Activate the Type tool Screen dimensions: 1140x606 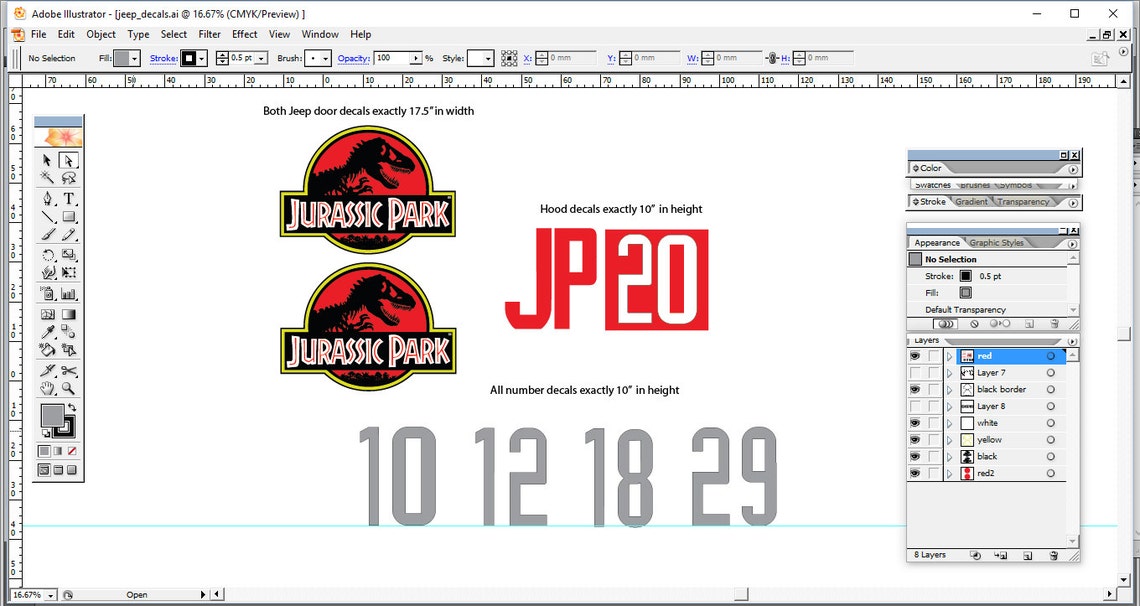pos(68,199)
